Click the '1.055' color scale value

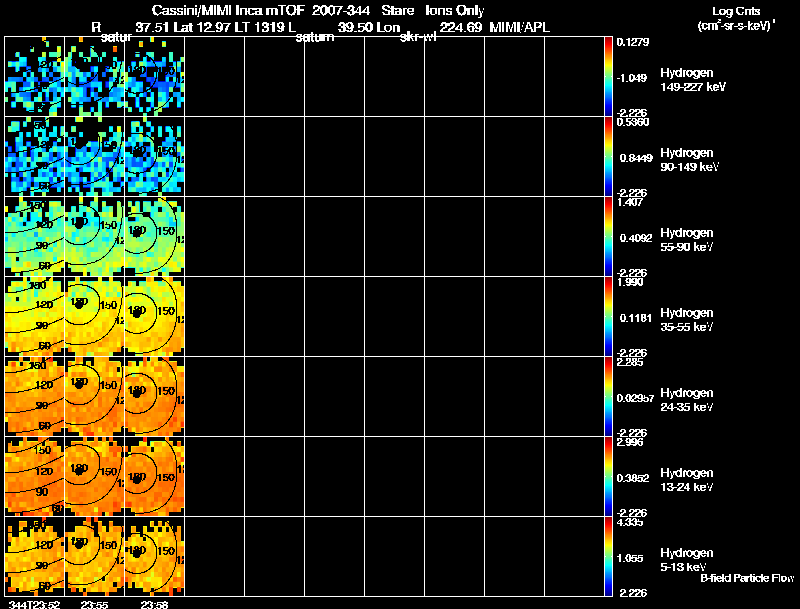pyautogui.click(x=630, y=559)
